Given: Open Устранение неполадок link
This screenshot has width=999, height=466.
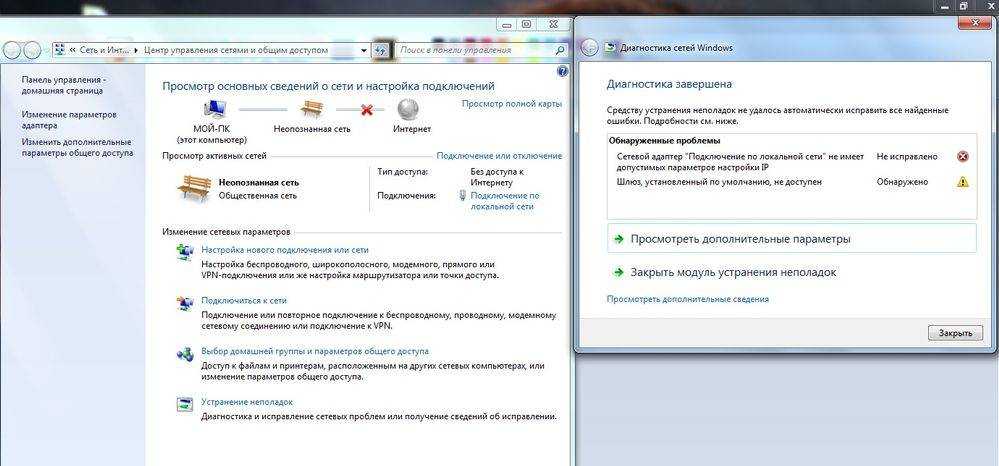Looking at the screenshot, I should tap(247, 402).
